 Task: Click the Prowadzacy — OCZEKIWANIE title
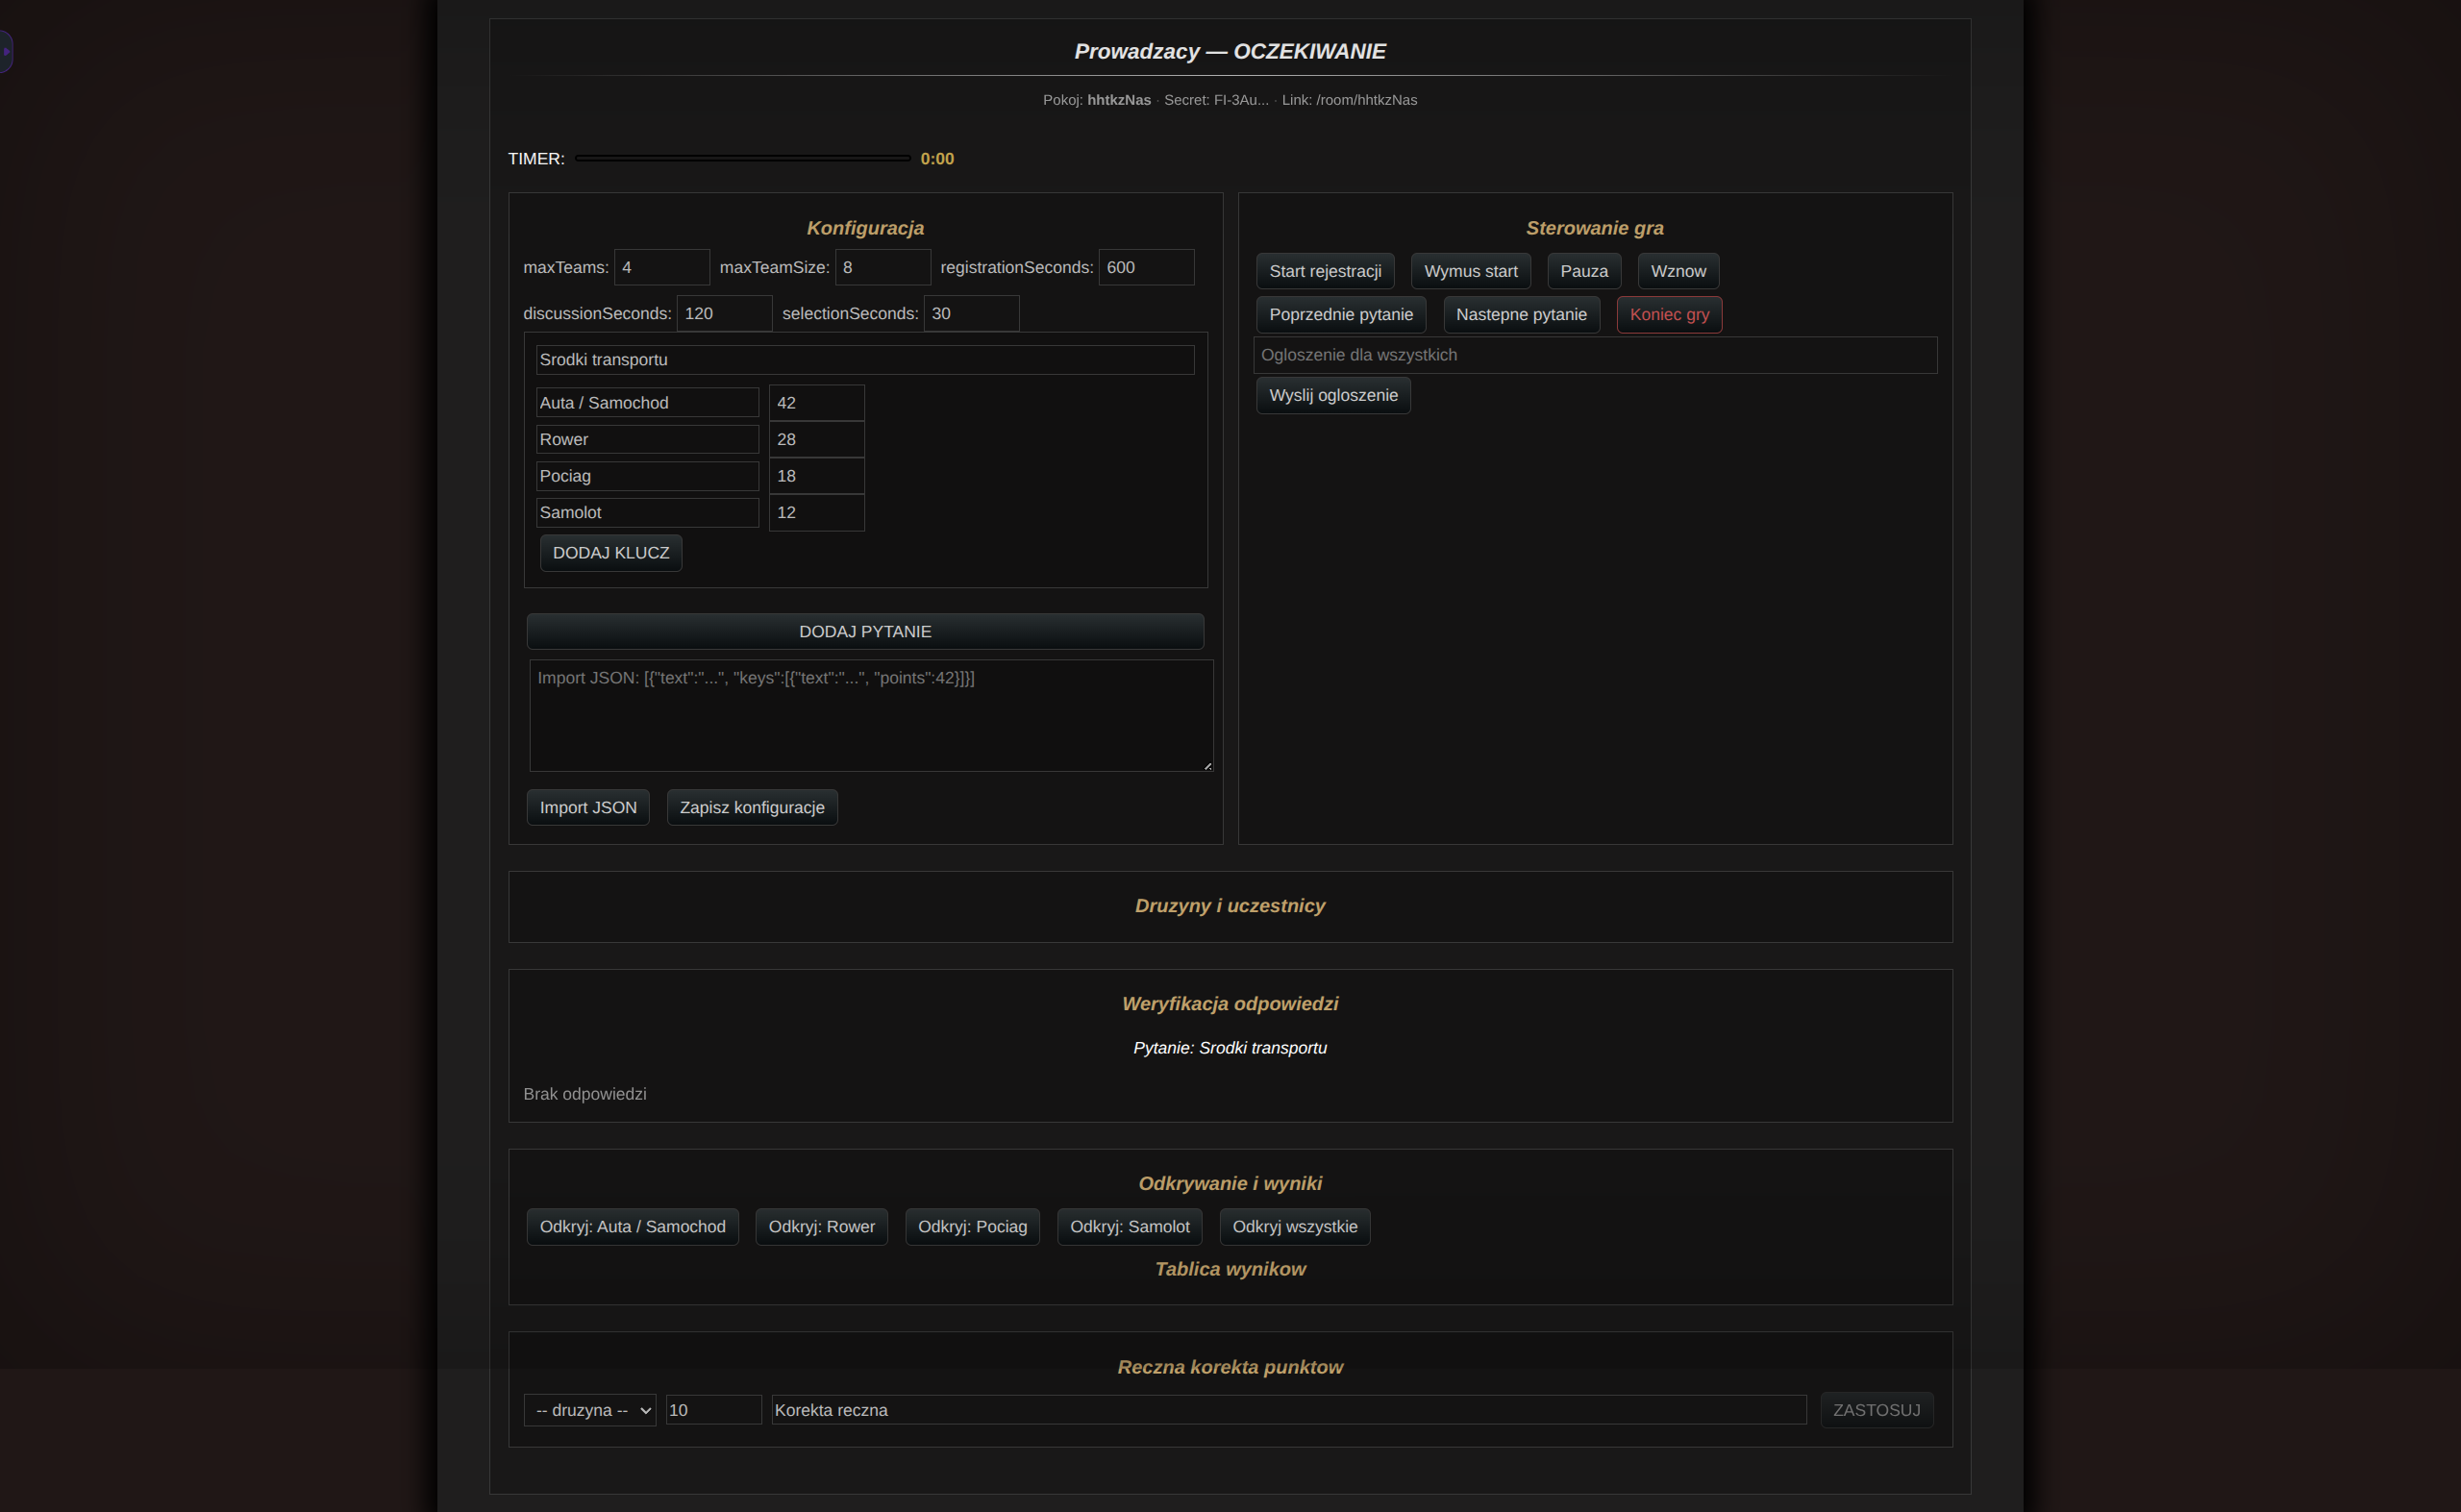(1230, 51)
